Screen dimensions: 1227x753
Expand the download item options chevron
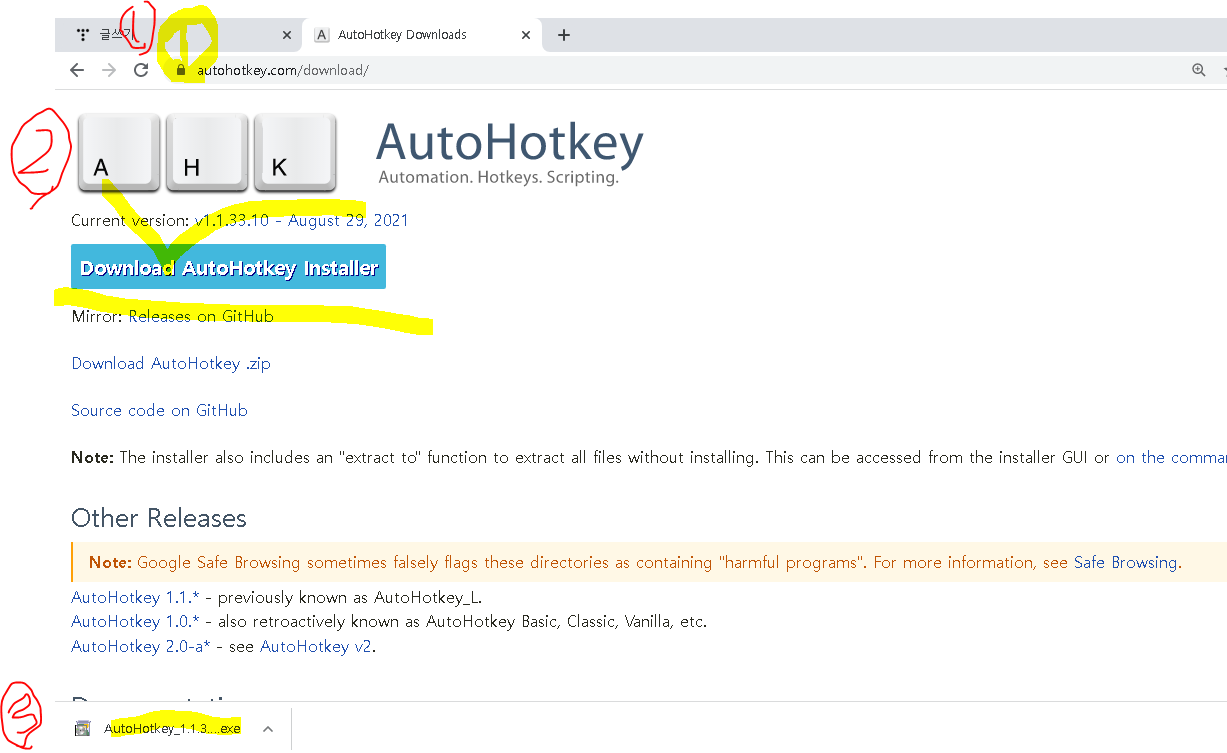268,728
